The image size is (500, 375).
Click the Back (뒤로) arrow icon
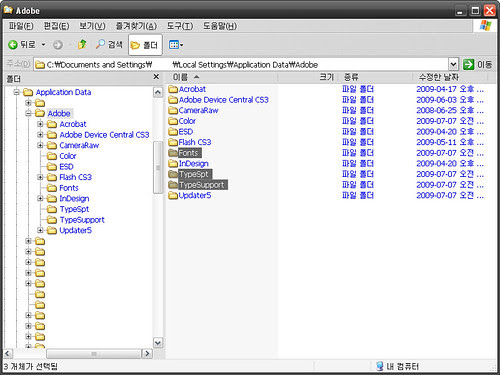coord(13,45)
